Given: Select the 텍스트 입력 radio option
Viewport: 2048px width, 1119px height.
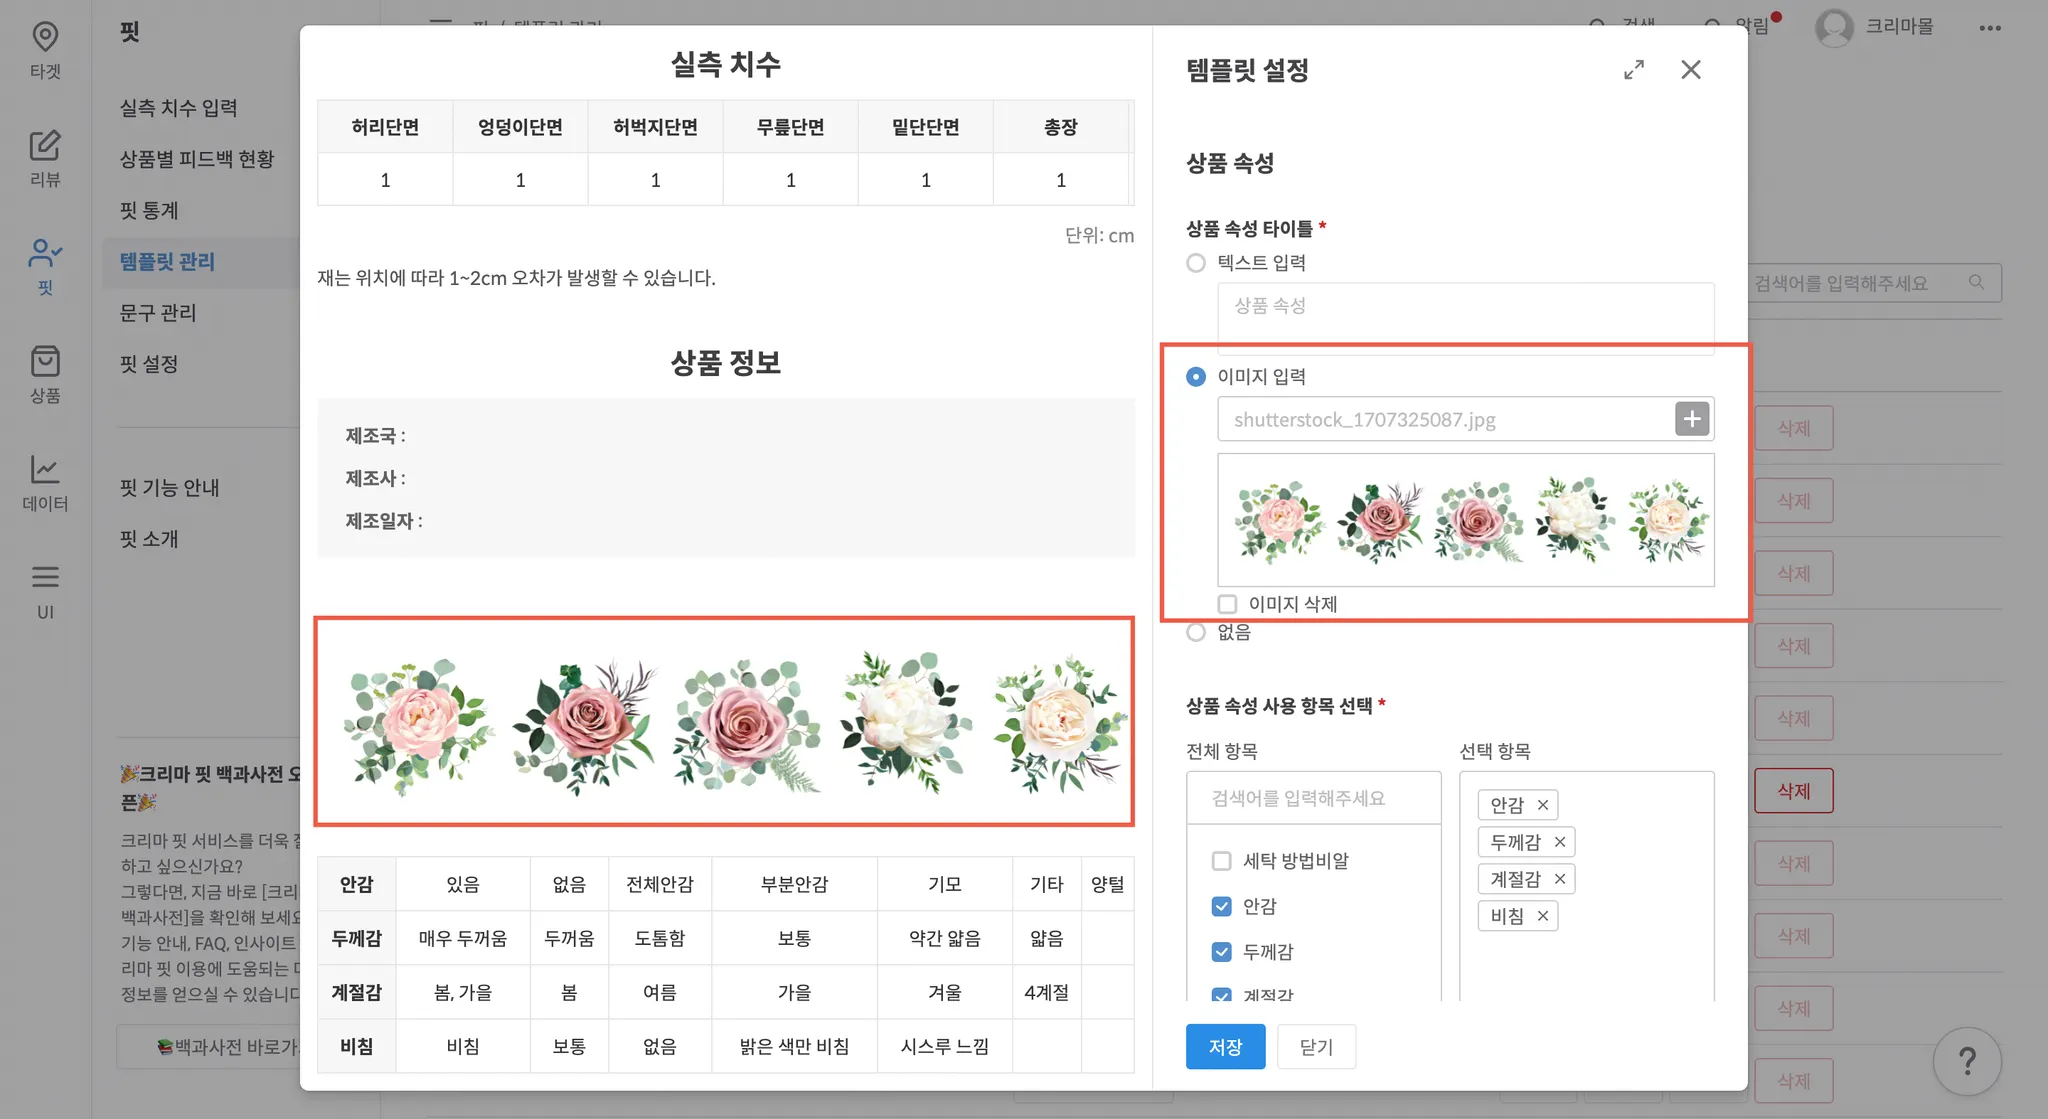Looking at the screenshot, I should tap(1196, 263).
